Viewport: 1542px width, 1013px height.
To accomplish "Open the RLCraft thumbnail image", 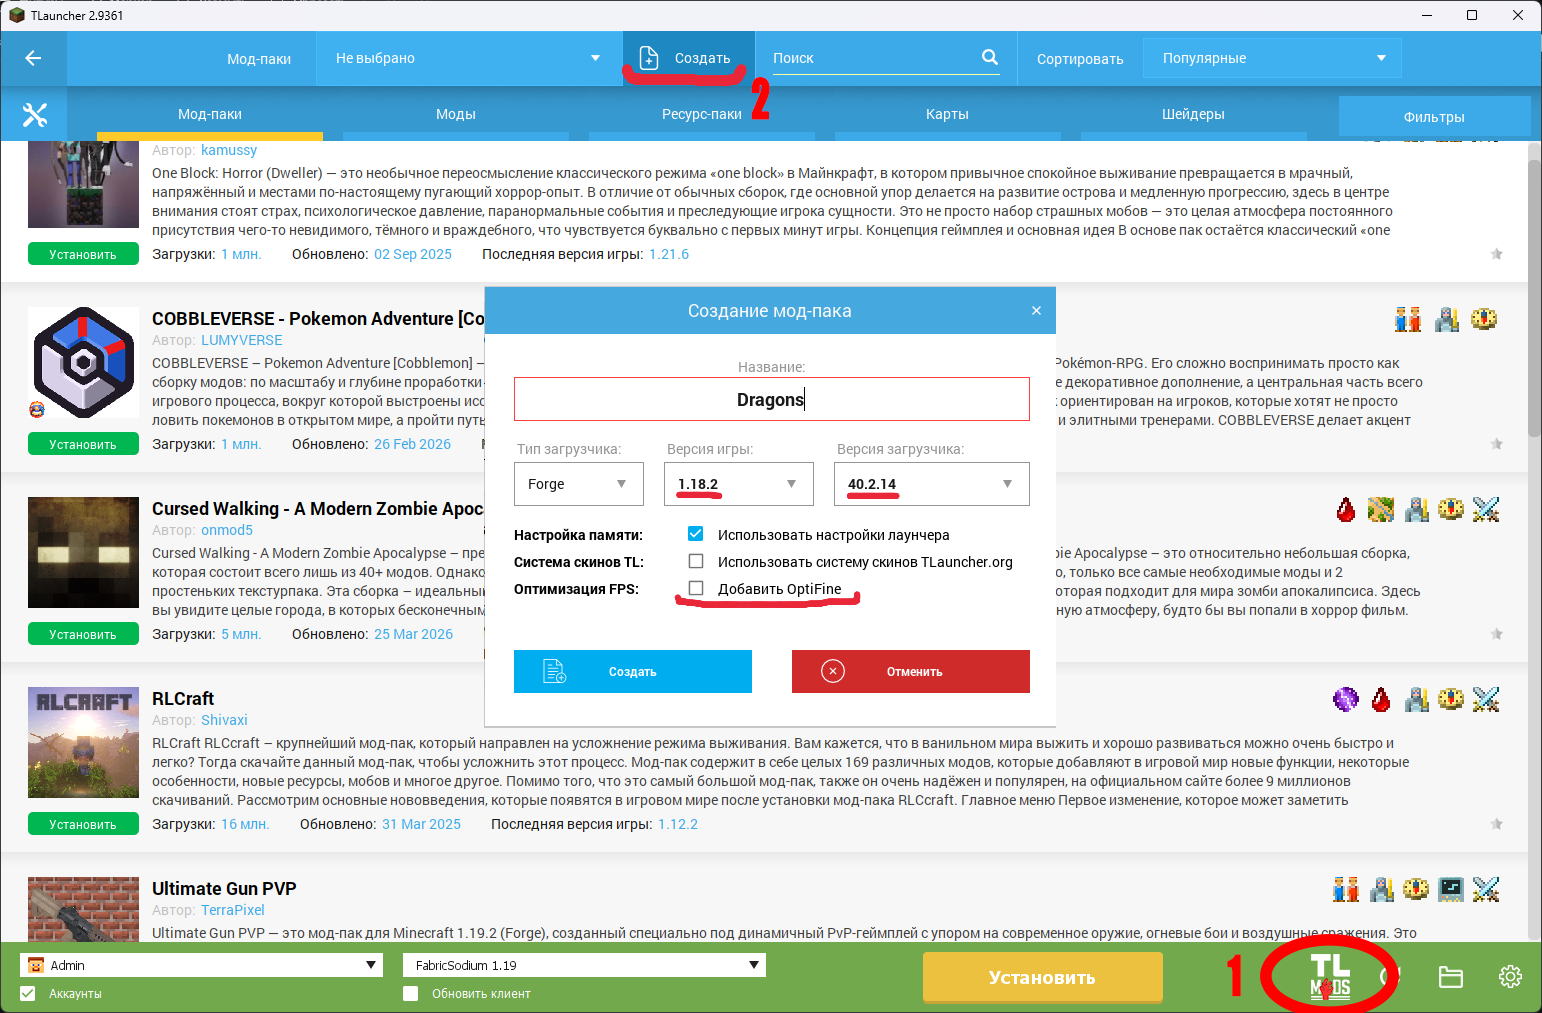I will pos(83,742).
